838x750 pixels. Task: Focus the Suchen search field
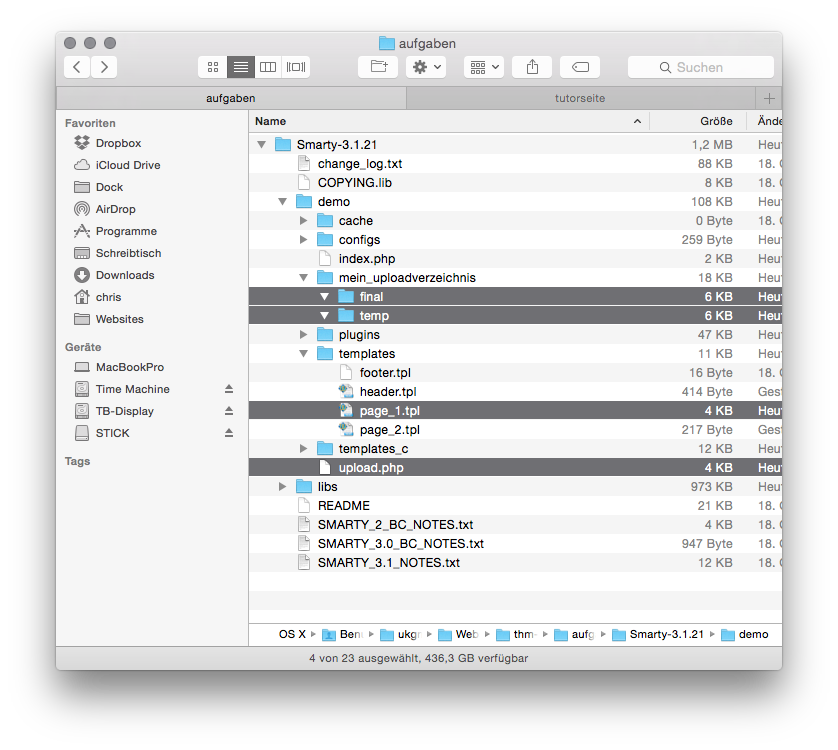click(701, 67)
